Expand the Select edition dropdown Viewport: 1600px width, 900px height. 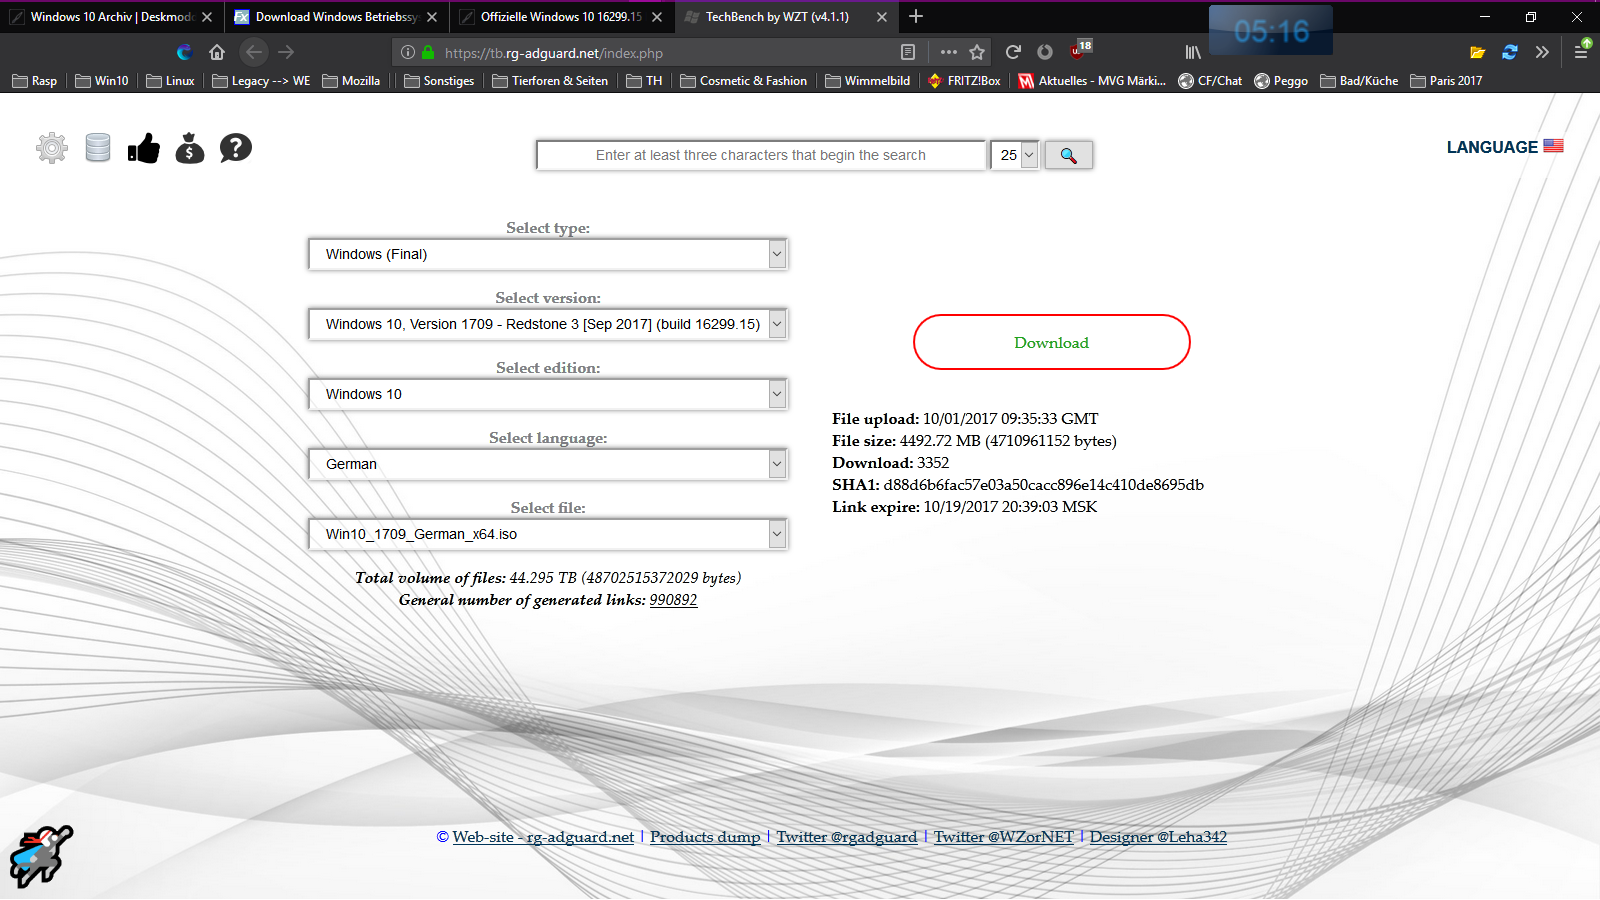click(777, 394)
